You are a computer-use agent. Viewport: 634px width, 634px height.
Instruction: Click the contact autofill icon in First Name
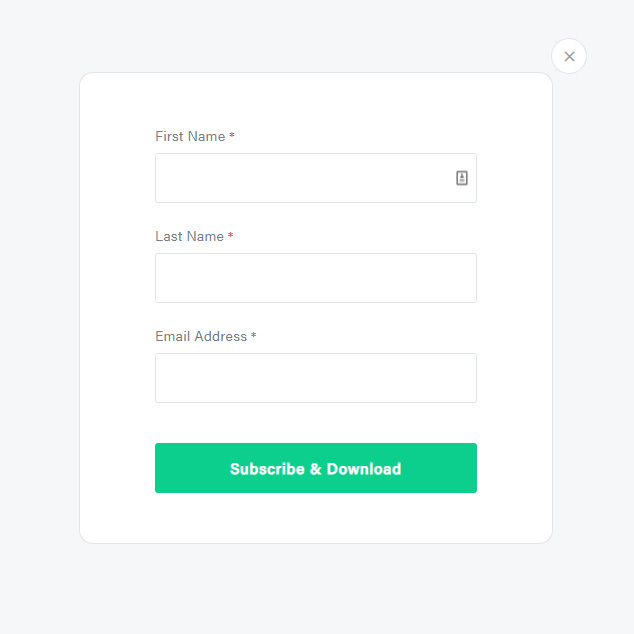[x=462, y=178]
